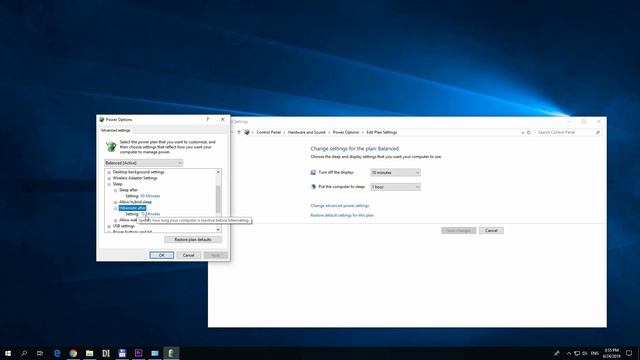Click the Up arrow in Control Panel window
This screenshot has height=360, width=640.
coord(239,132)
